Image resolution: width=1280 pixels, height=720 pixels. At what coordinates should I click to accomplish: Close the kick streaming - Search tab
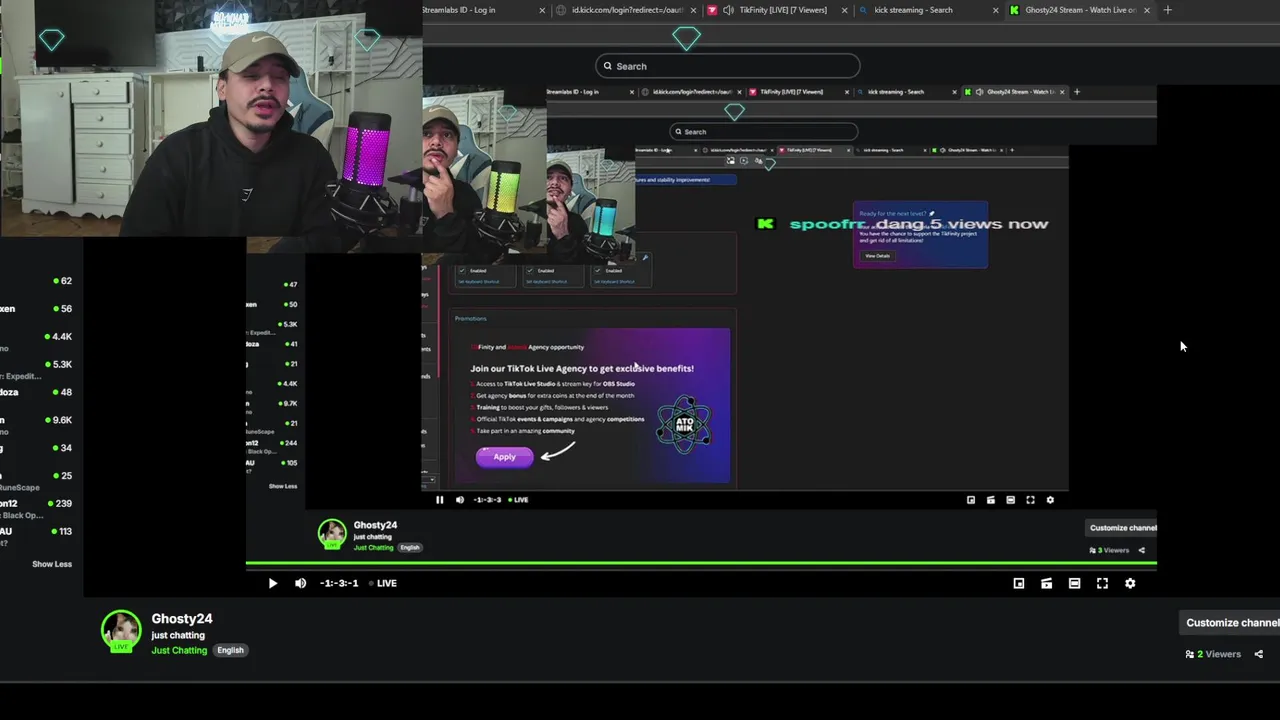(995, 10)
